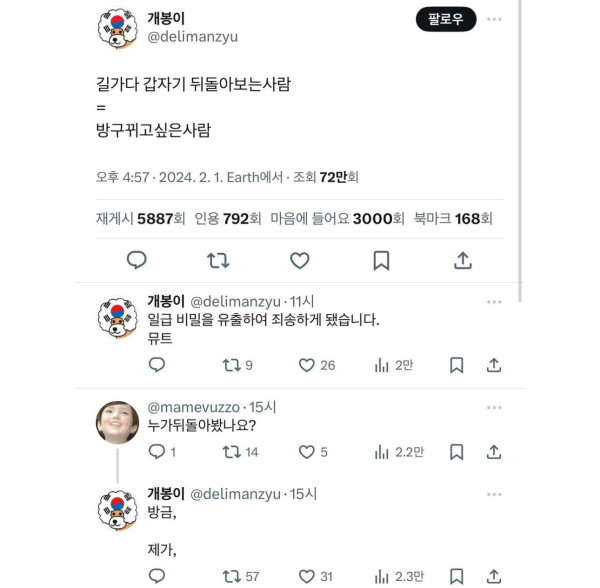Like the main tweet with heart icon
This screenshot has height=588, width=600.
pyautogui.click(x=300, y=261)
